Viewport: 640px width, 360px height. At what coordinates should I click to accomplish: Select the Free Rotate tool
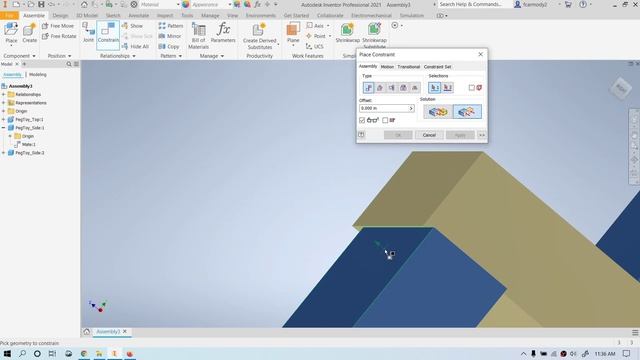[59, 36]
